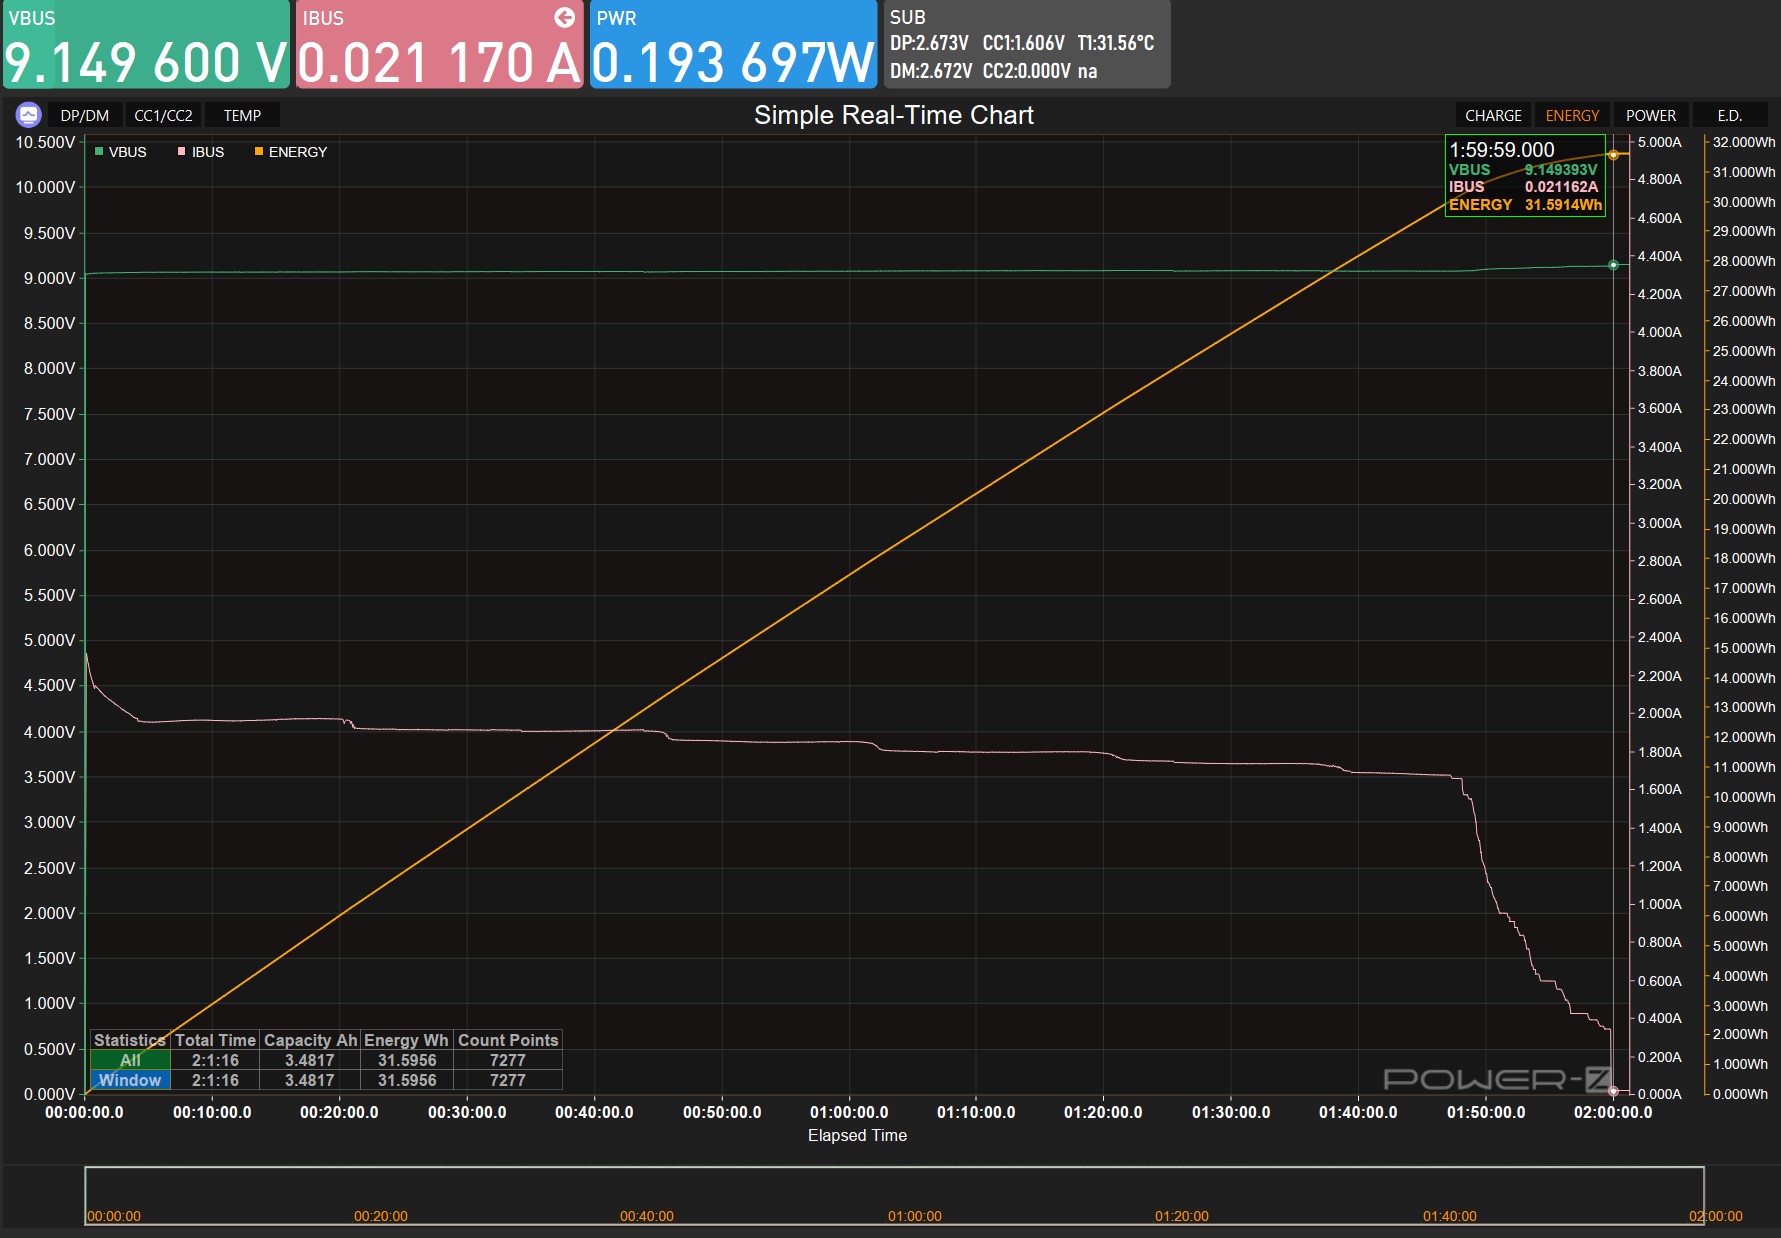This screenshot has height=1238, width=1781.
Task: Switch right axis to POWER
Action: point(1650,116)
